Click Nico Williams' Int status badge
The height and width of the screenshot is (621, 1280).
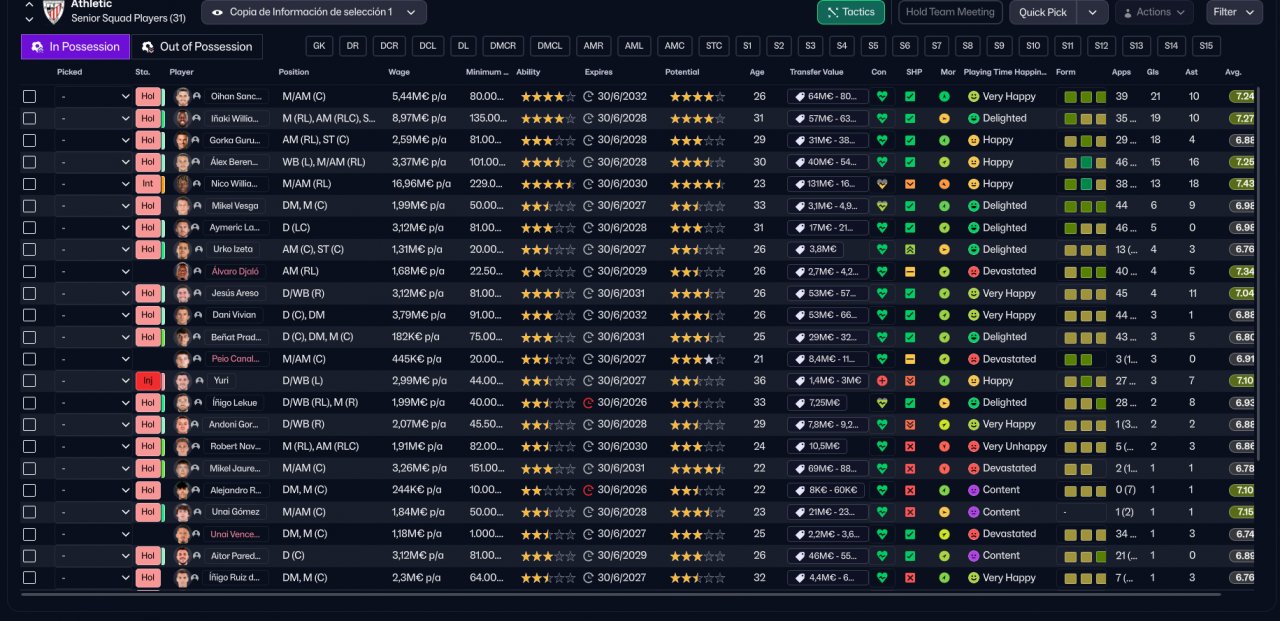click(148, 184)
